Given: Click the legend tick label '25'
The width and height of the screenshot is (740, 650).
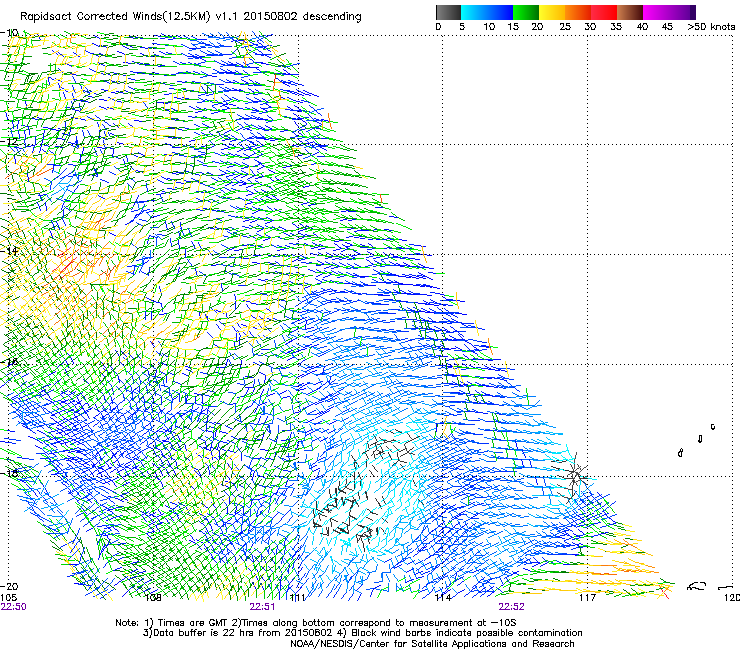Looking at the screenshot, I should point(565,27).
